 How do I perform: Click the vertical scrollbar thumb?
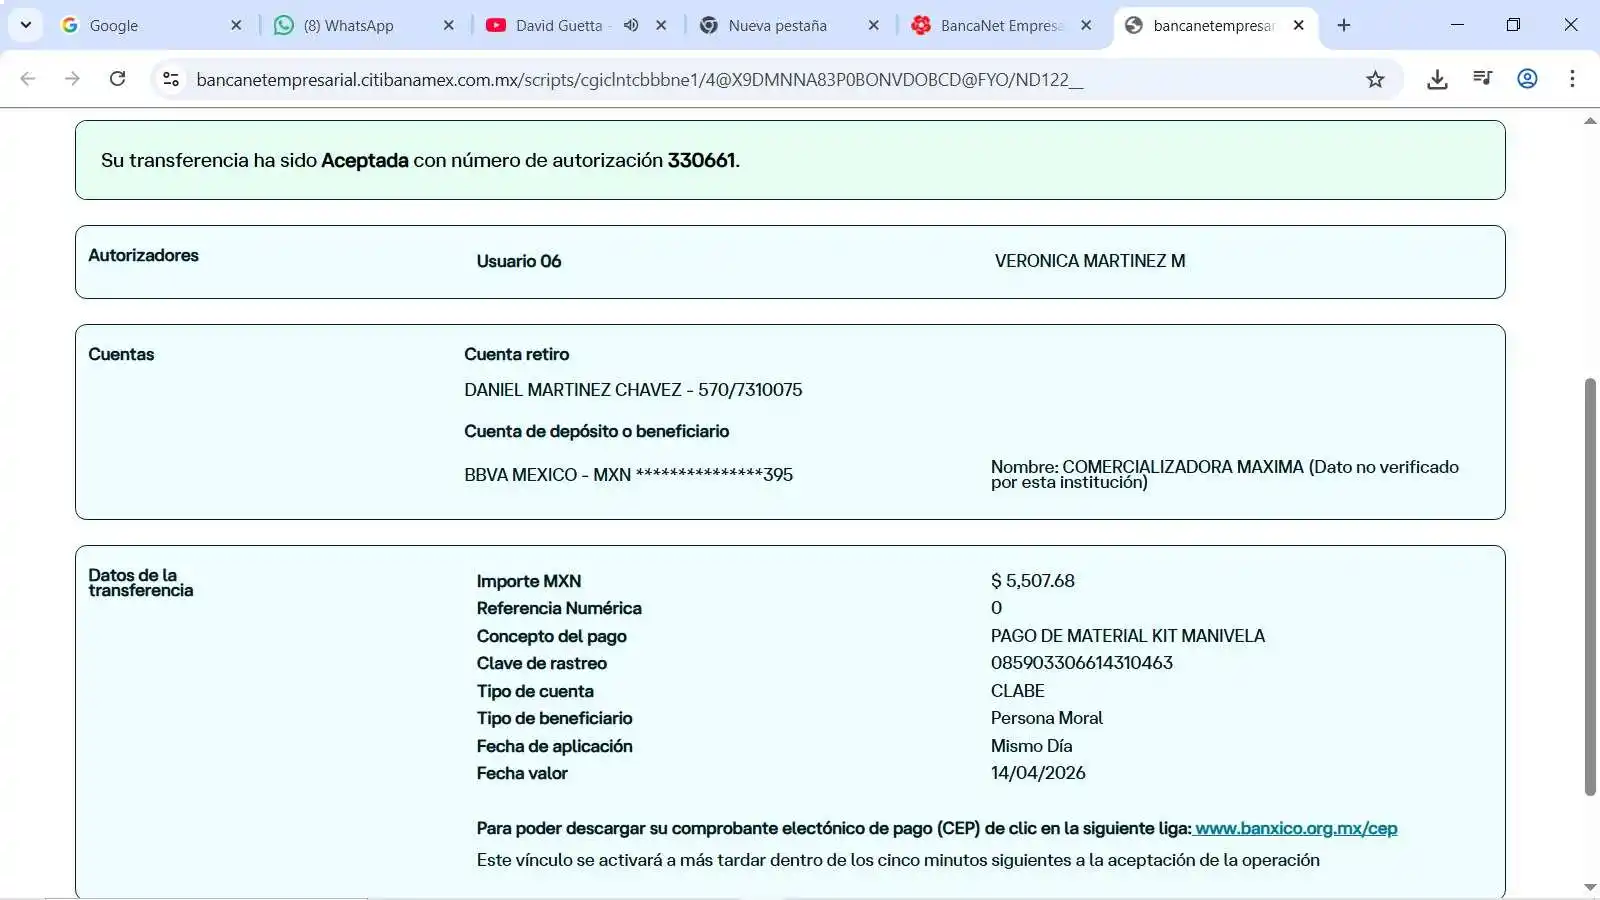click(x=1590, y=585)
